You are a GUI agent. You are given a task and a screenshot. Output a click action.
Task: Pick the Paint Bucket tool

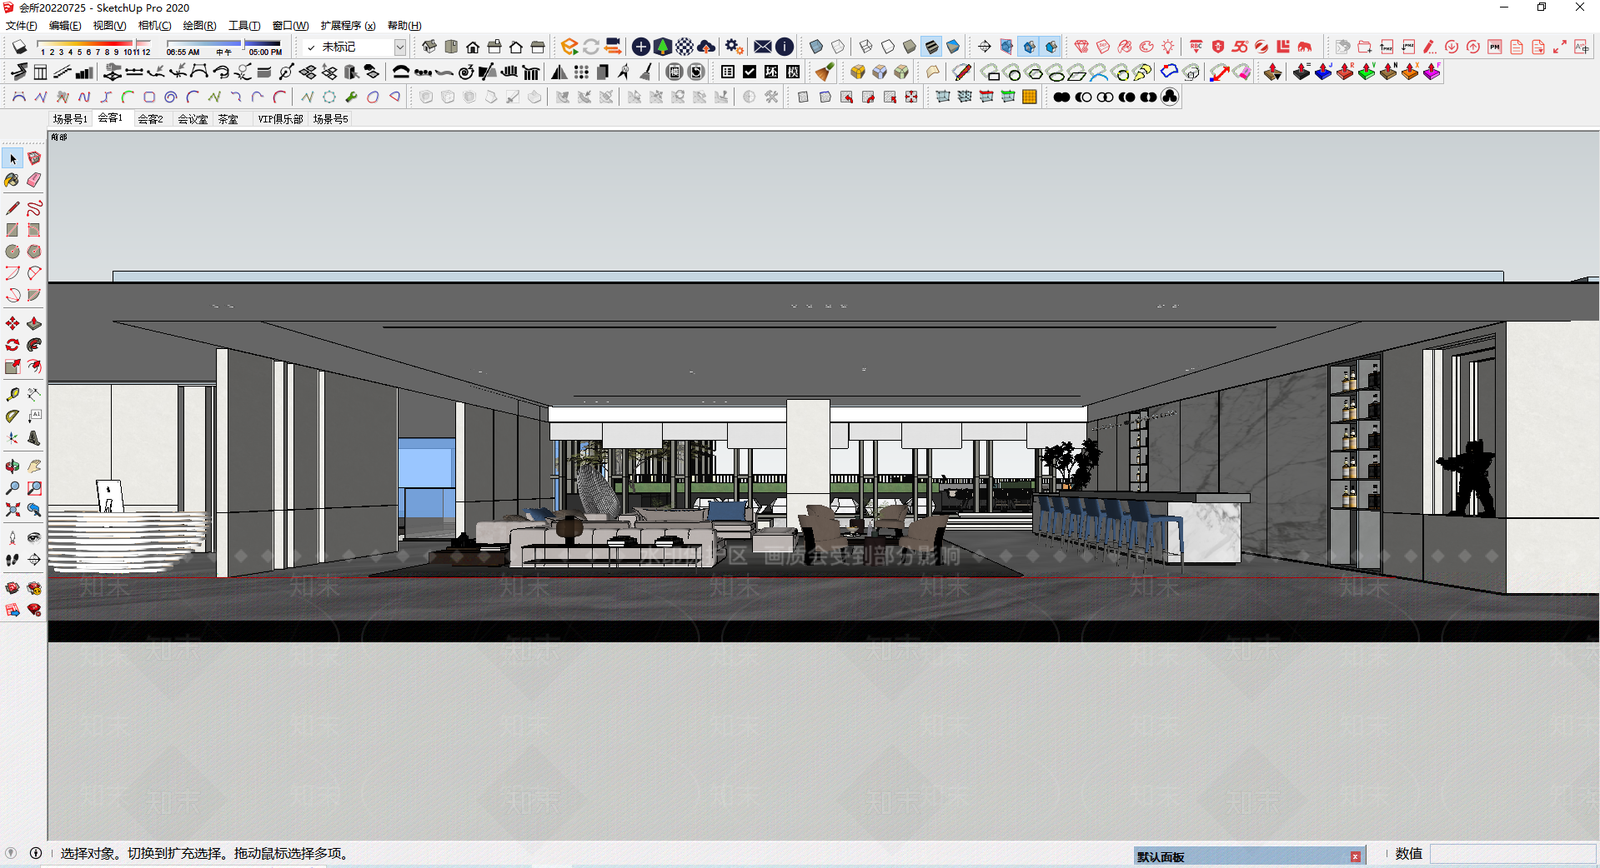[12, 181]
